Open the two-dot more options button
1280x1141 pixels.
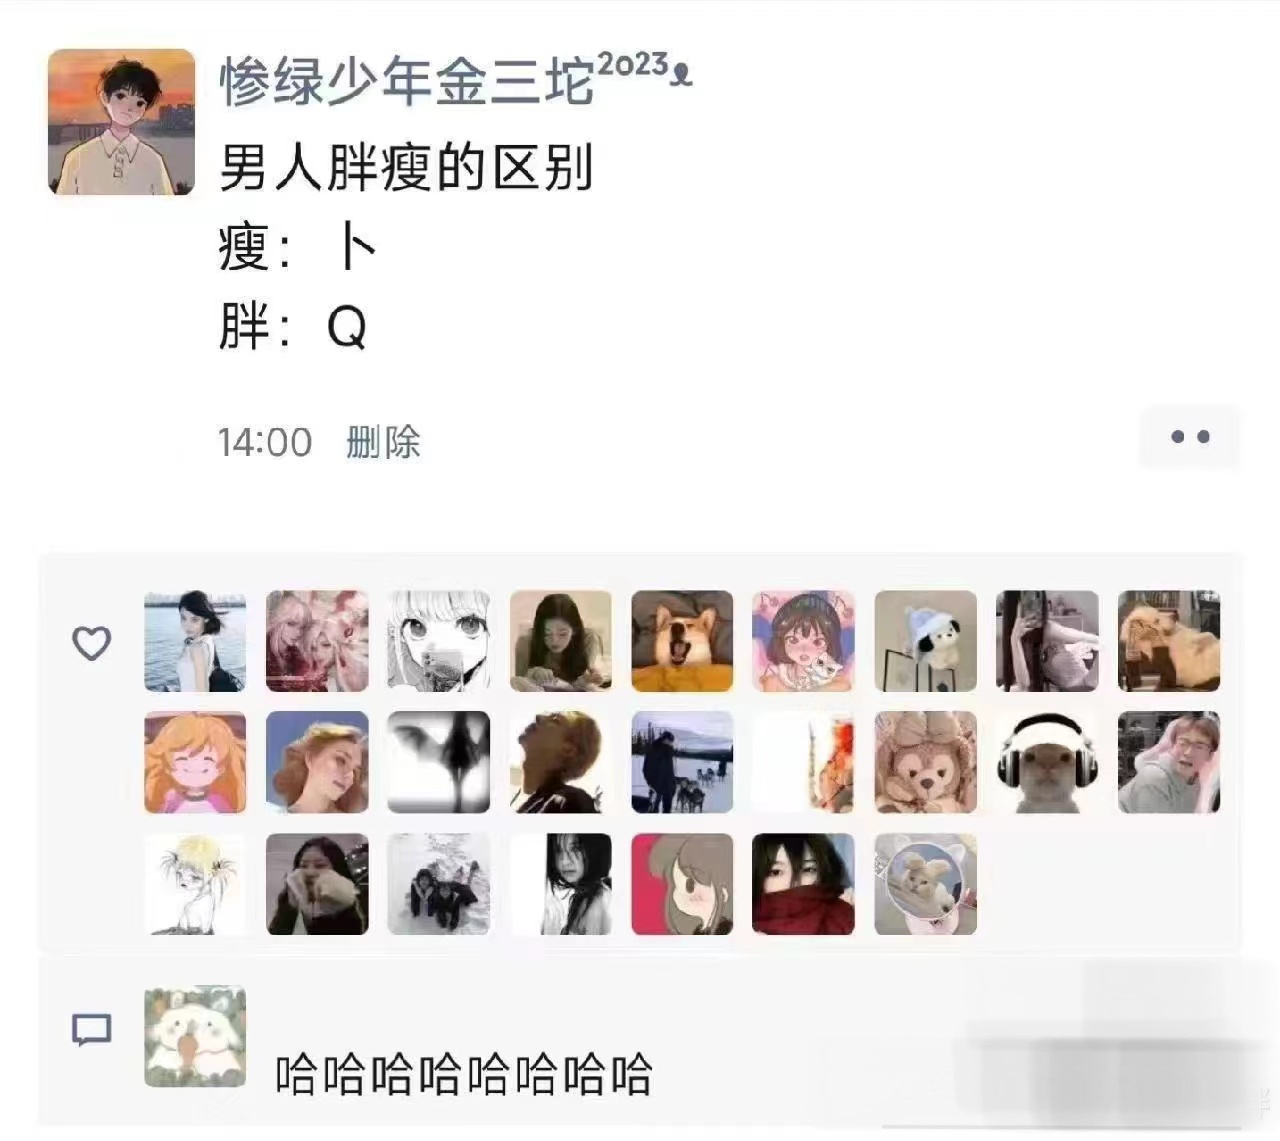point(1190,437)
